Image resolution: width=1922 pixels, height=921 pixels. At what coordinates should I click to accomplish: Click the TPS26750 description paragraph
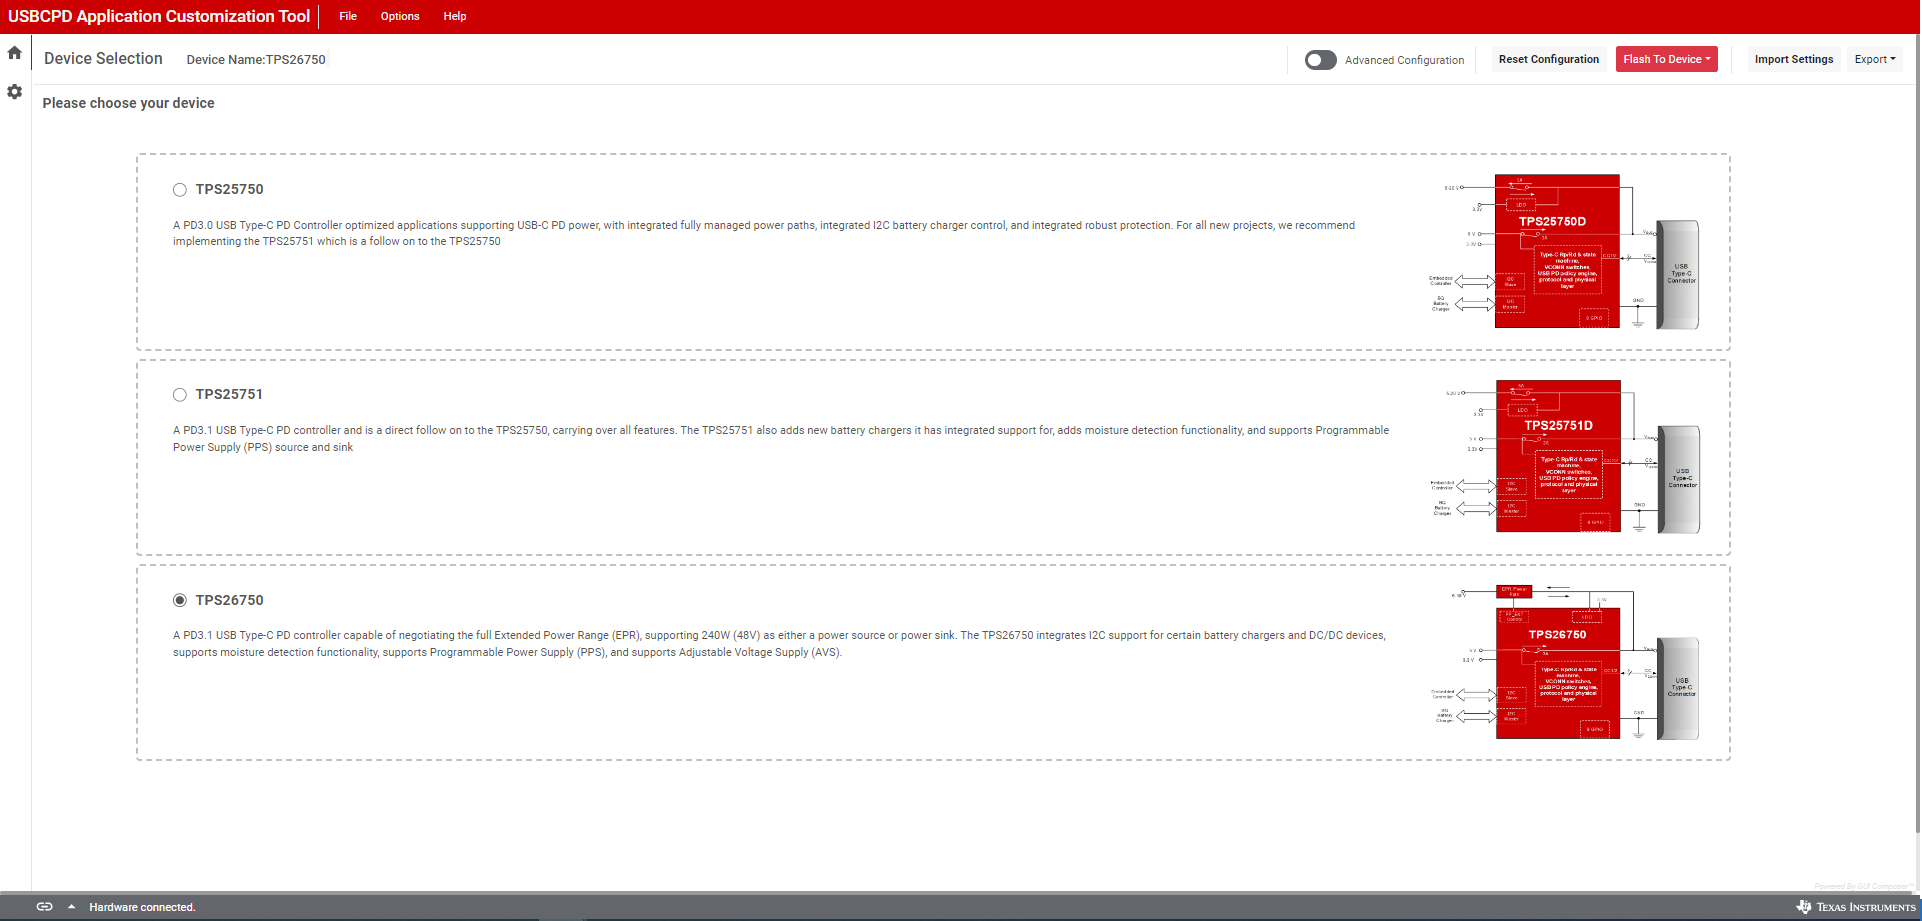pyautogui.click(x=779, y=644)
